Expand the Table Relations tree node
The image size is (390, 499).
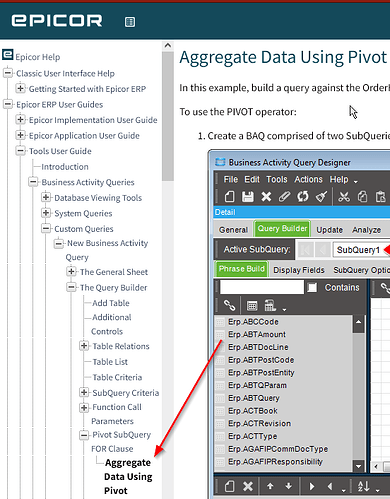point(84,346)
